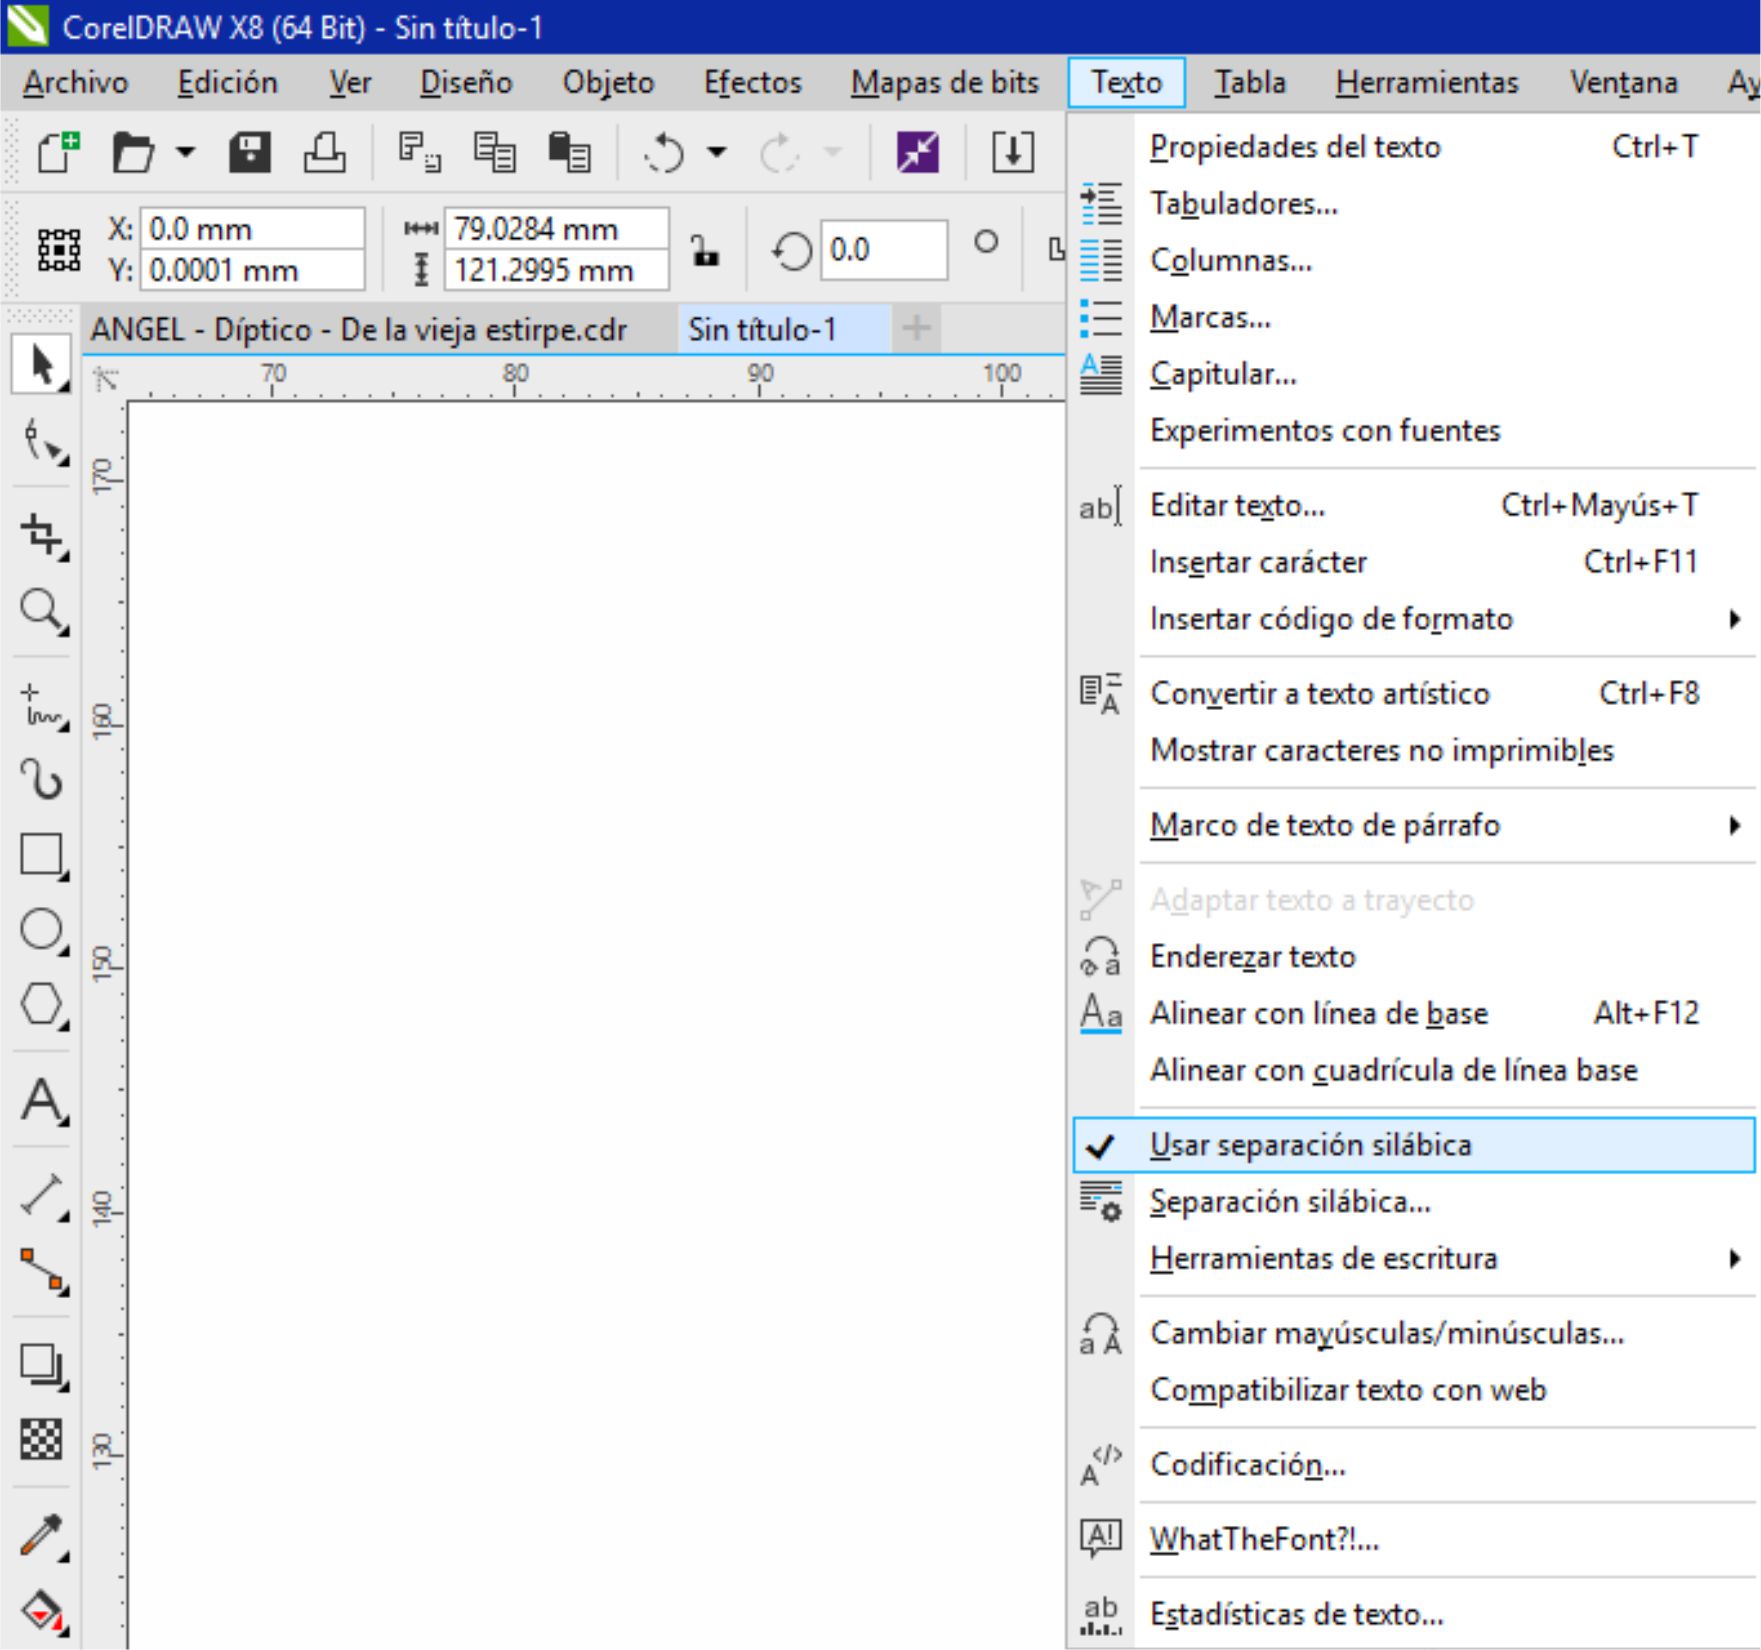Select the Pick tool arrow

tap(41, 365)
